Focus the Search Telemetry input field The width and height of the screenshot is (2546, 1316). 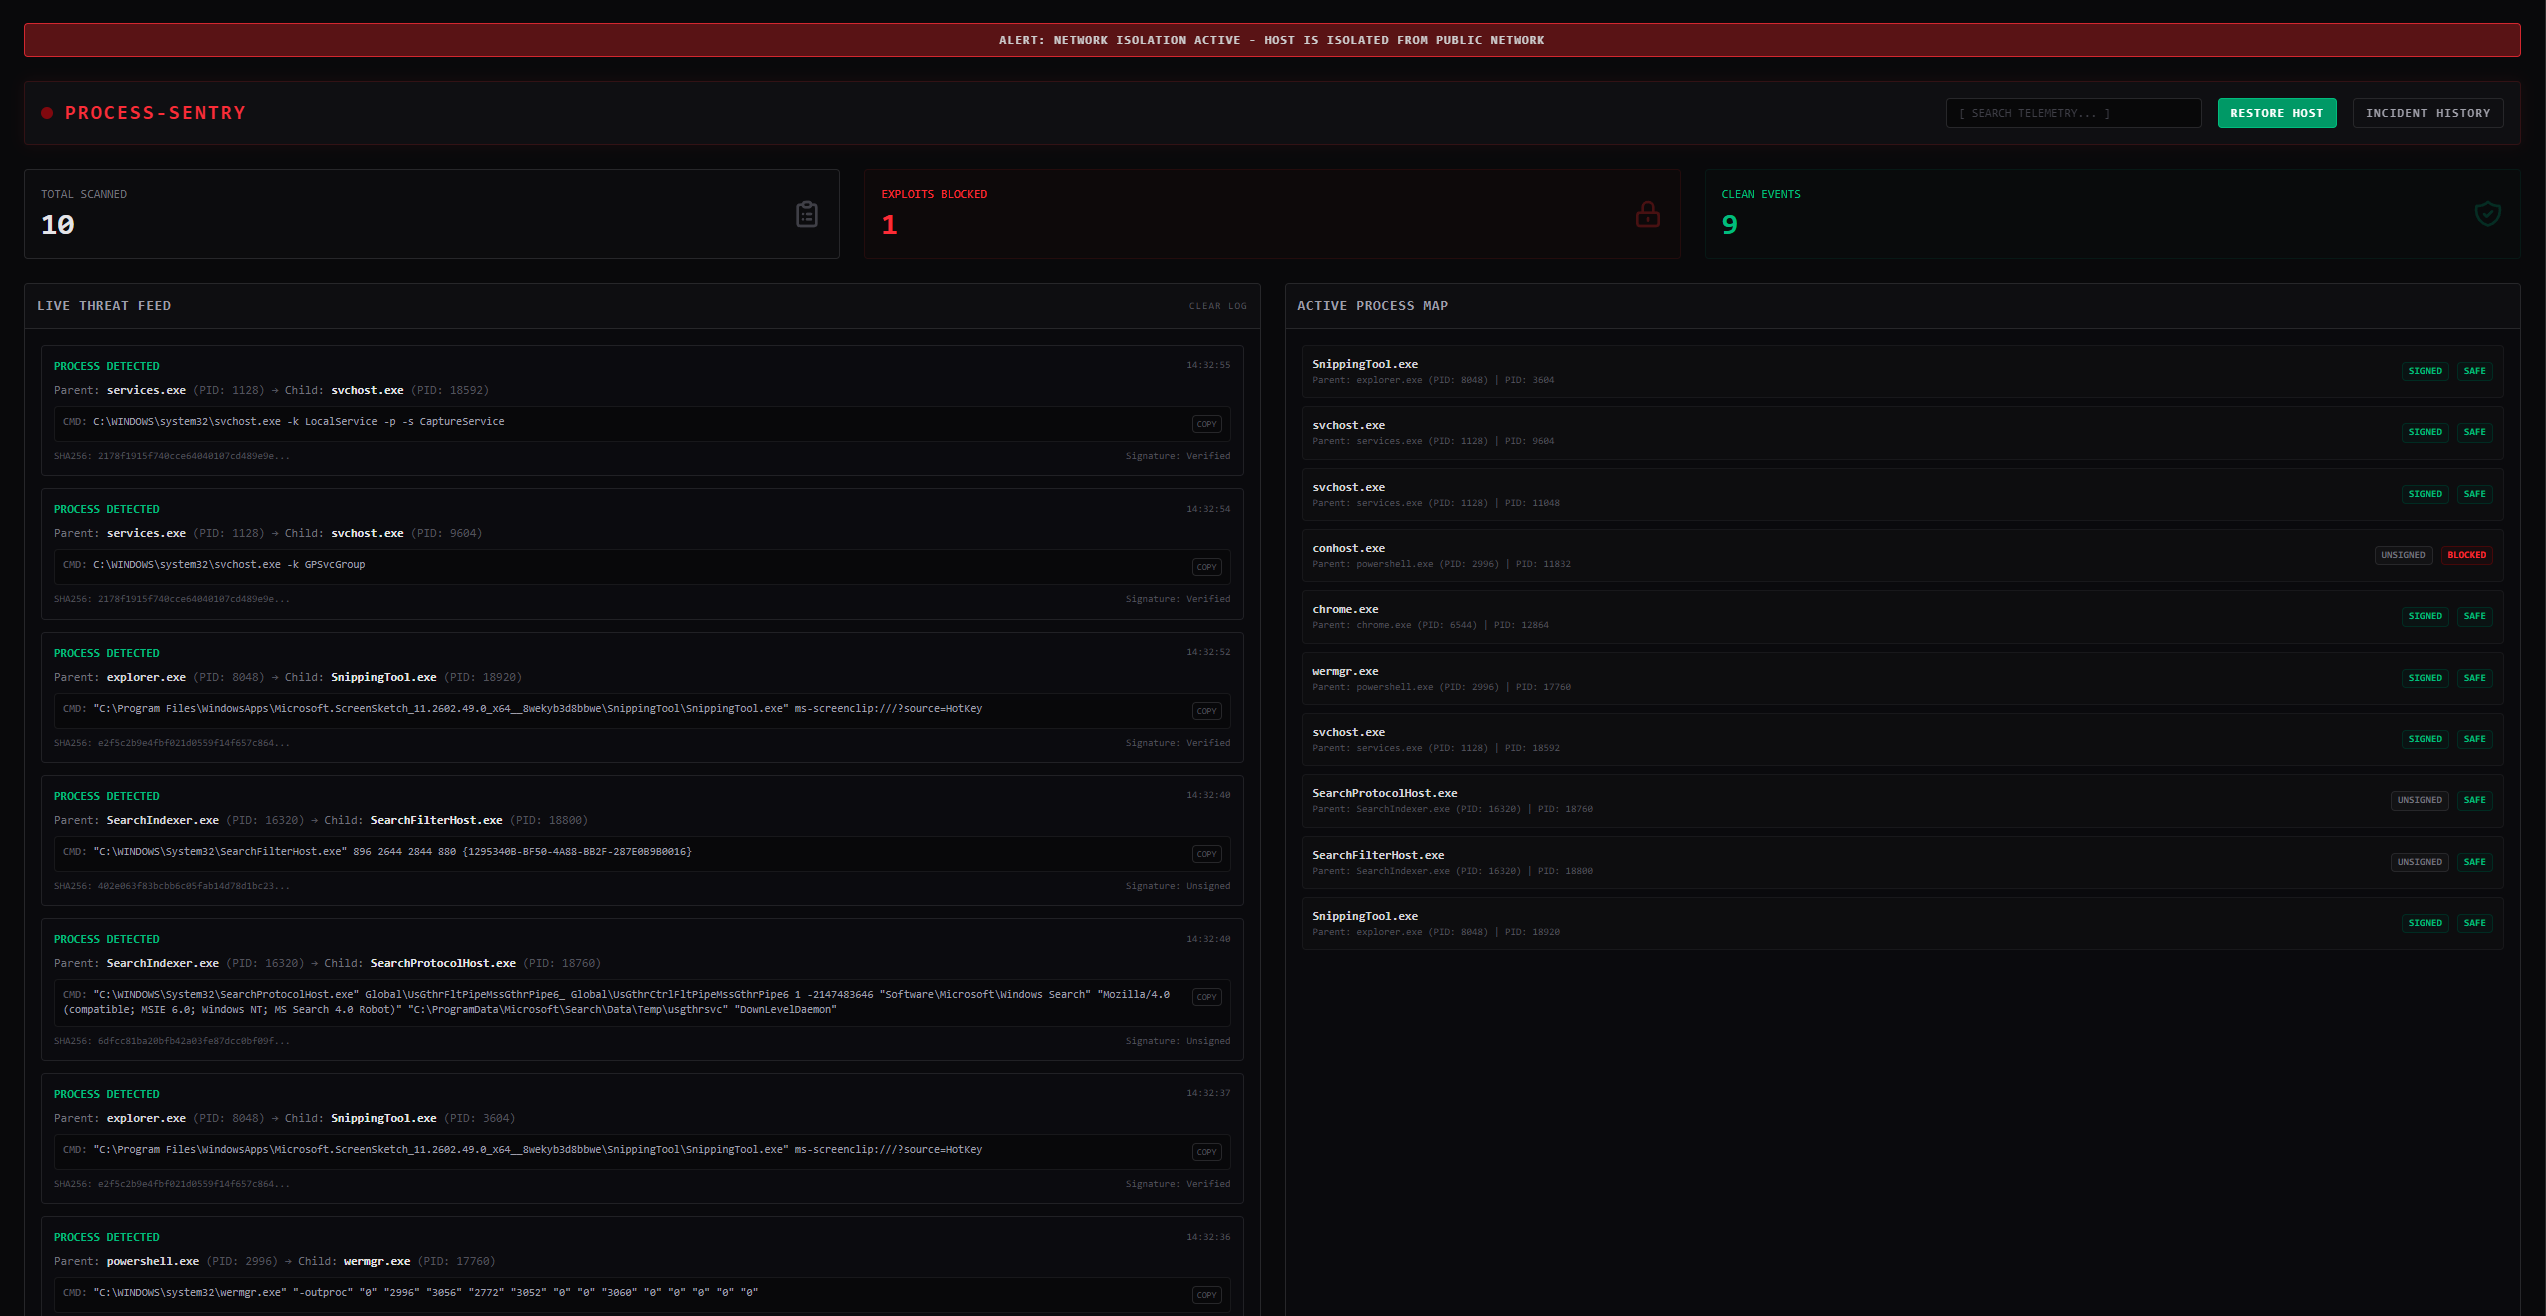click(x=2072, y=113)
